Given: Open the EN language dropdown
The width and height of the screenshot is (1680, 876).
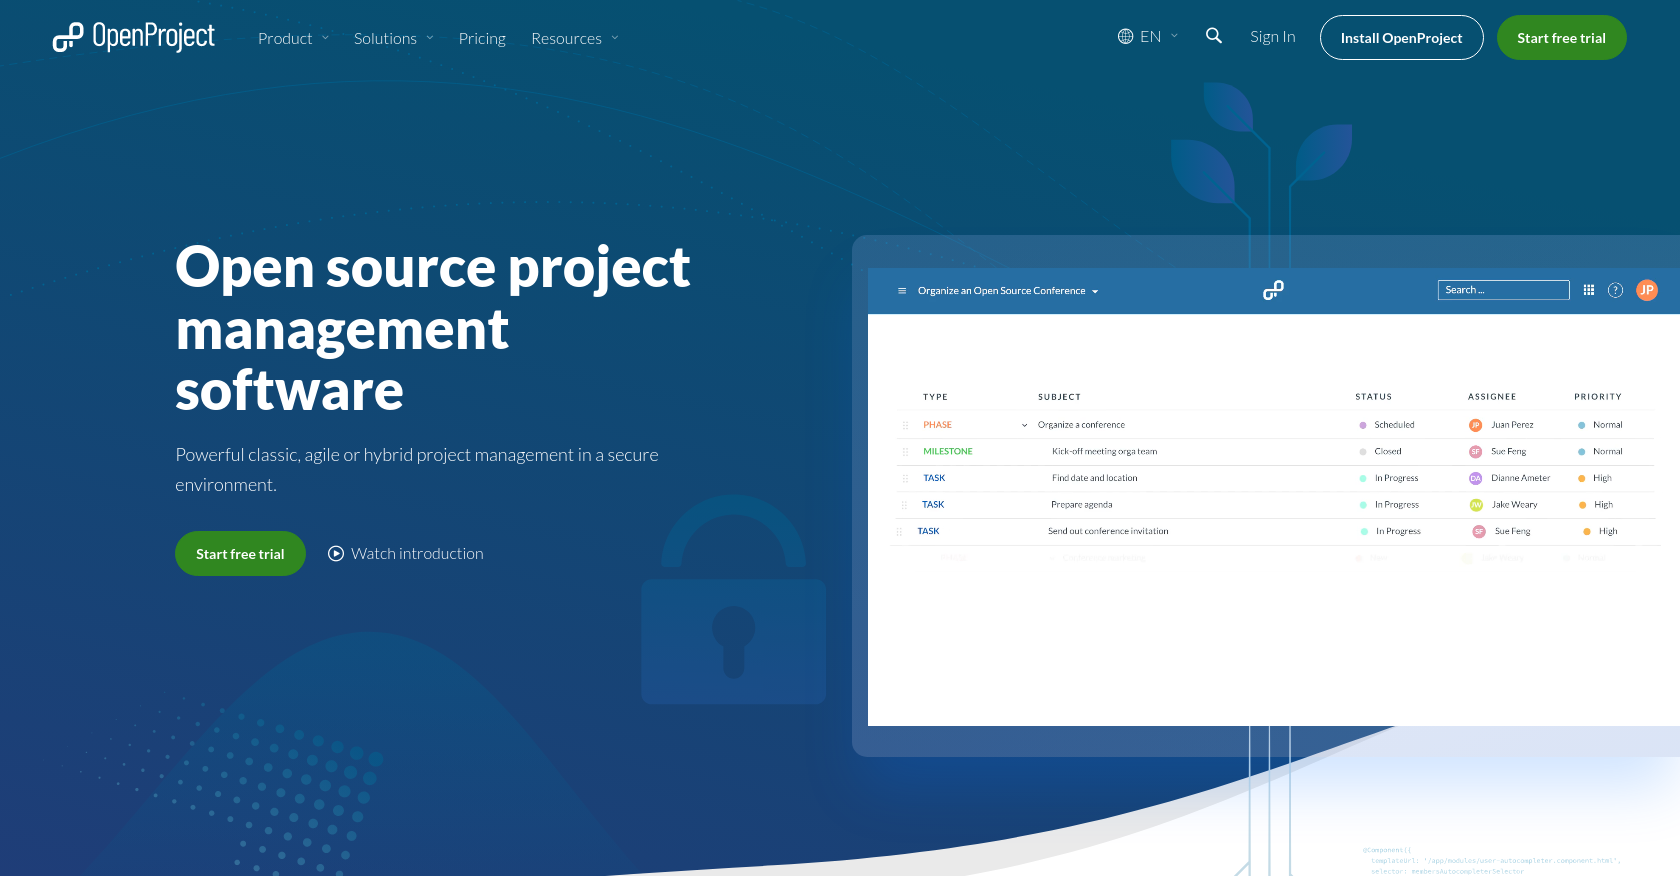Looking at the screenshot, I should point(1148,36).
